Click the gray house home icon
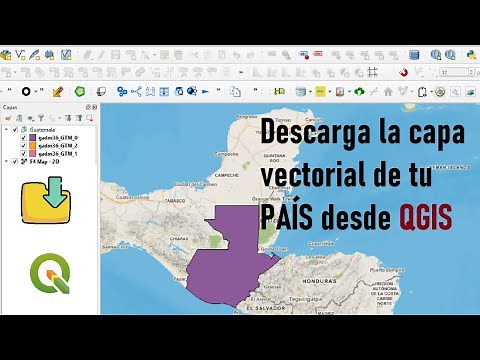Viewport: 480px width, 360px height. [388, 91]
